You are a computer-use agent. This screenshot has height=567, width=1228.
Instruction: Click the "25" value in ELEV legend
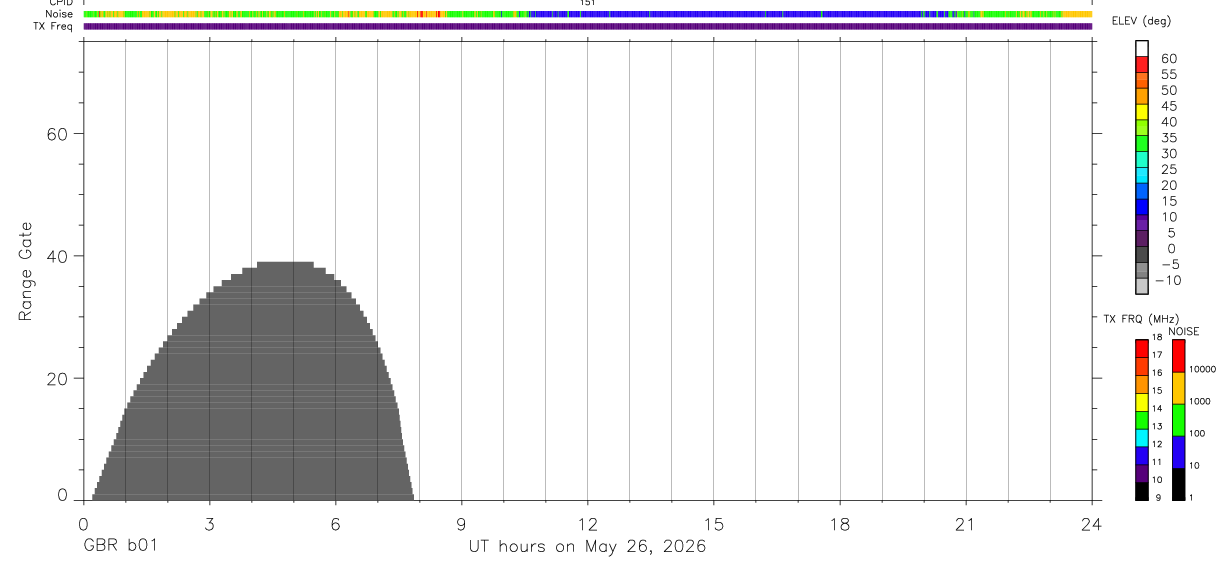(x=1168, y=170)
